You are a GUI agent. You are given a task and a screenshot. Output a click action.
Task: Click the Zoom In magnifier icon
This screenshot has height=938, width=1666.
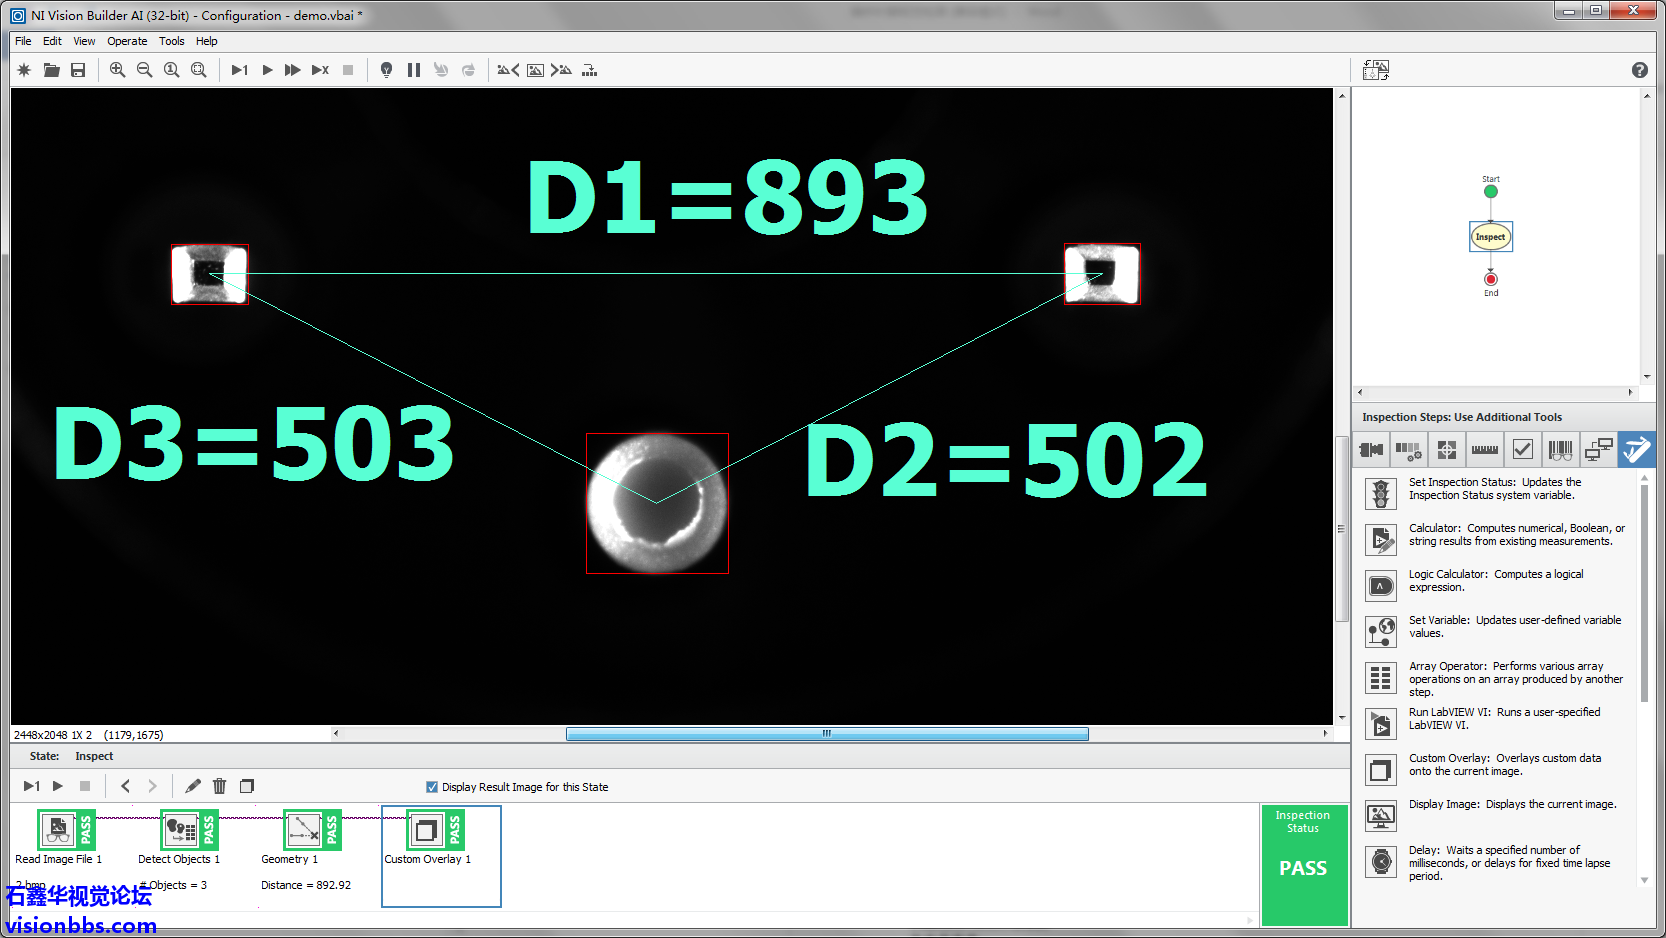(117, 70)
